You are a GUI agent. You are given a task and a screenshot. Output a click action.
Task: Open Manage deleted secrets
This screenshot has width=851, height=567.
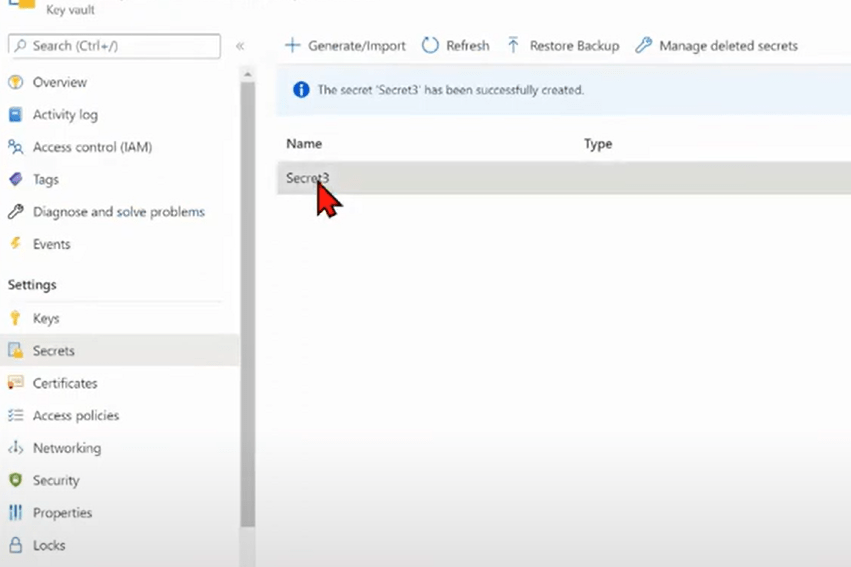click(717, 46)
